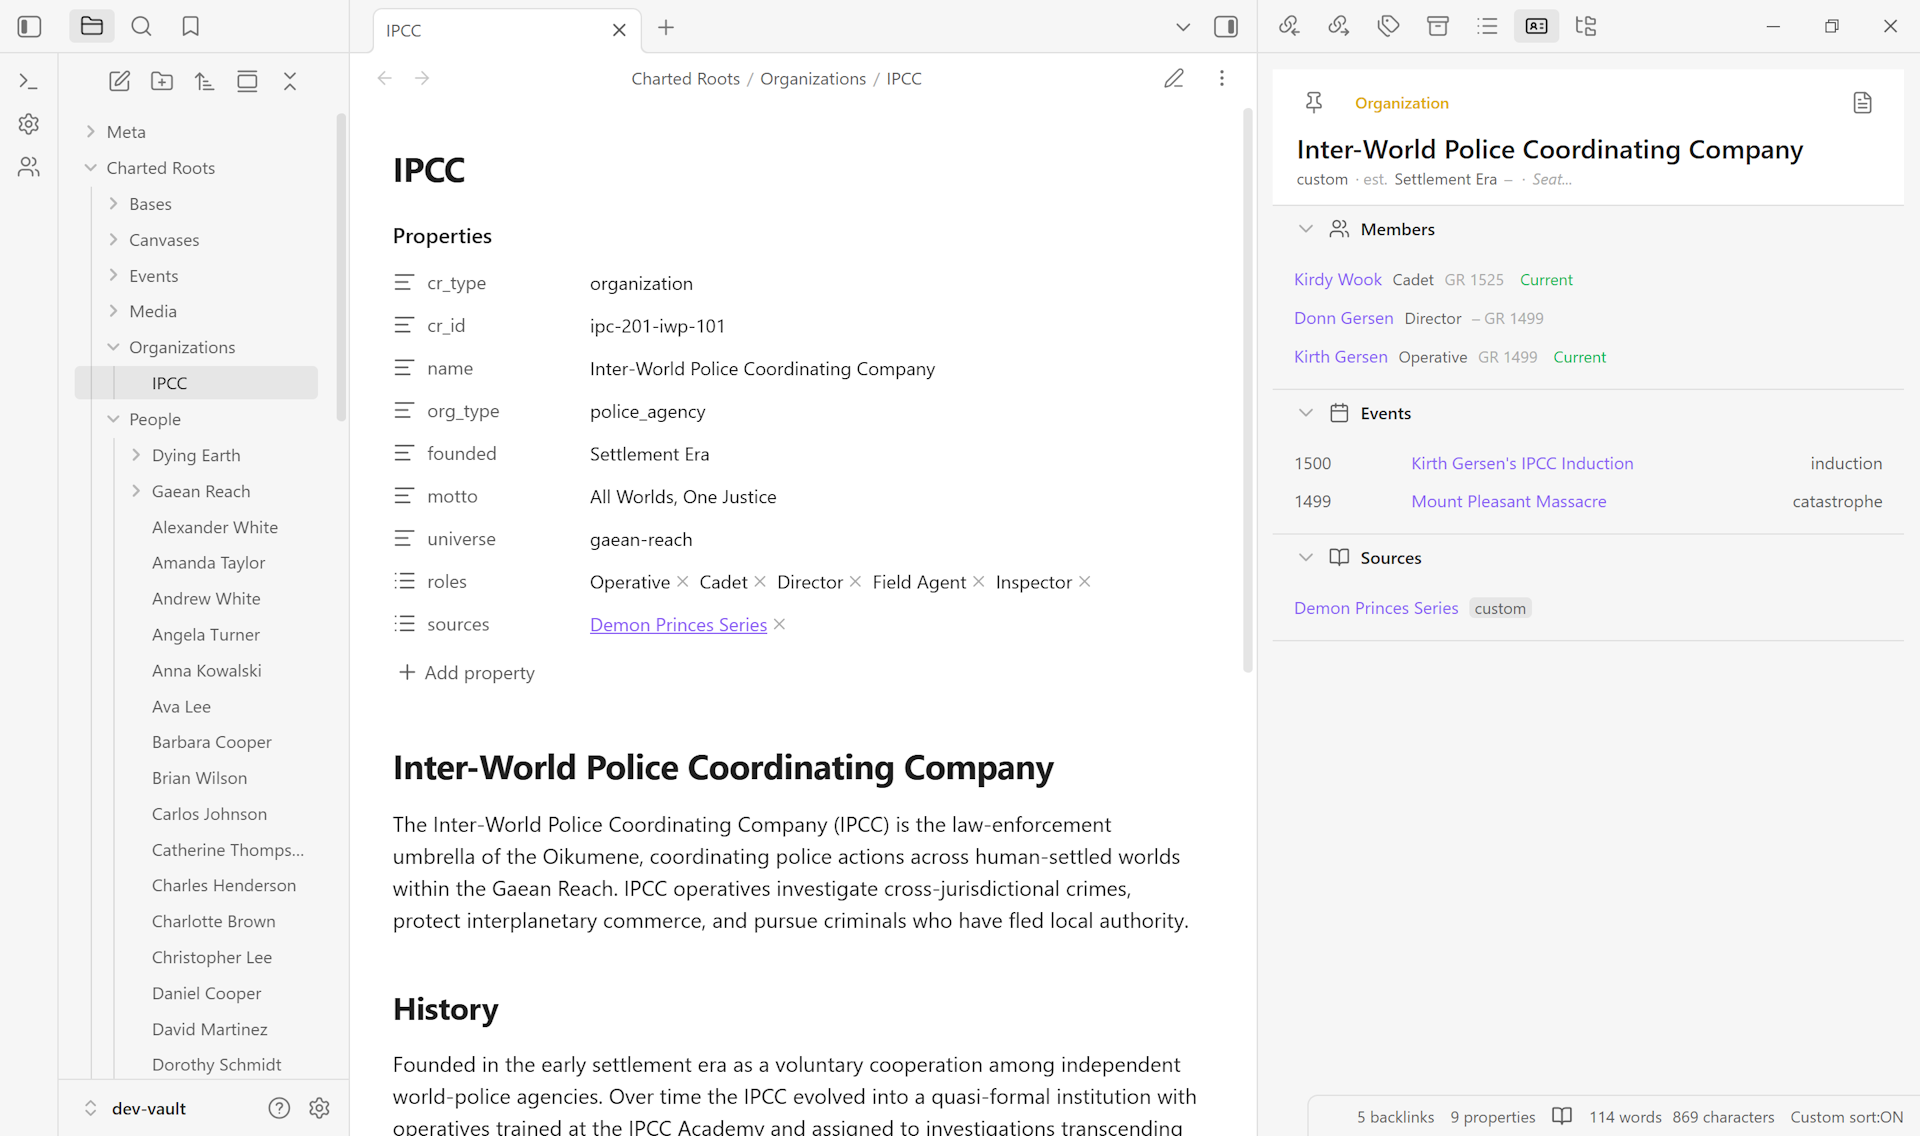This screenshot has height=1136, width=1920.
Task: Collapse the Charted Roots folder
Action: [x=91, y=168]
